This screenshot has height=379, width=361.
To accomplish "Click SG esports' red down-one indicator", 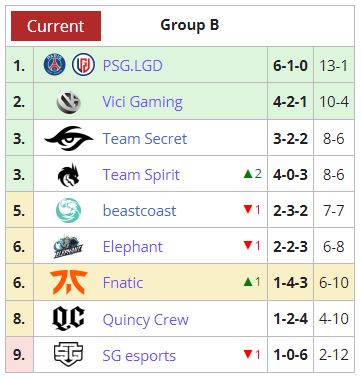I will click(252, 354).
